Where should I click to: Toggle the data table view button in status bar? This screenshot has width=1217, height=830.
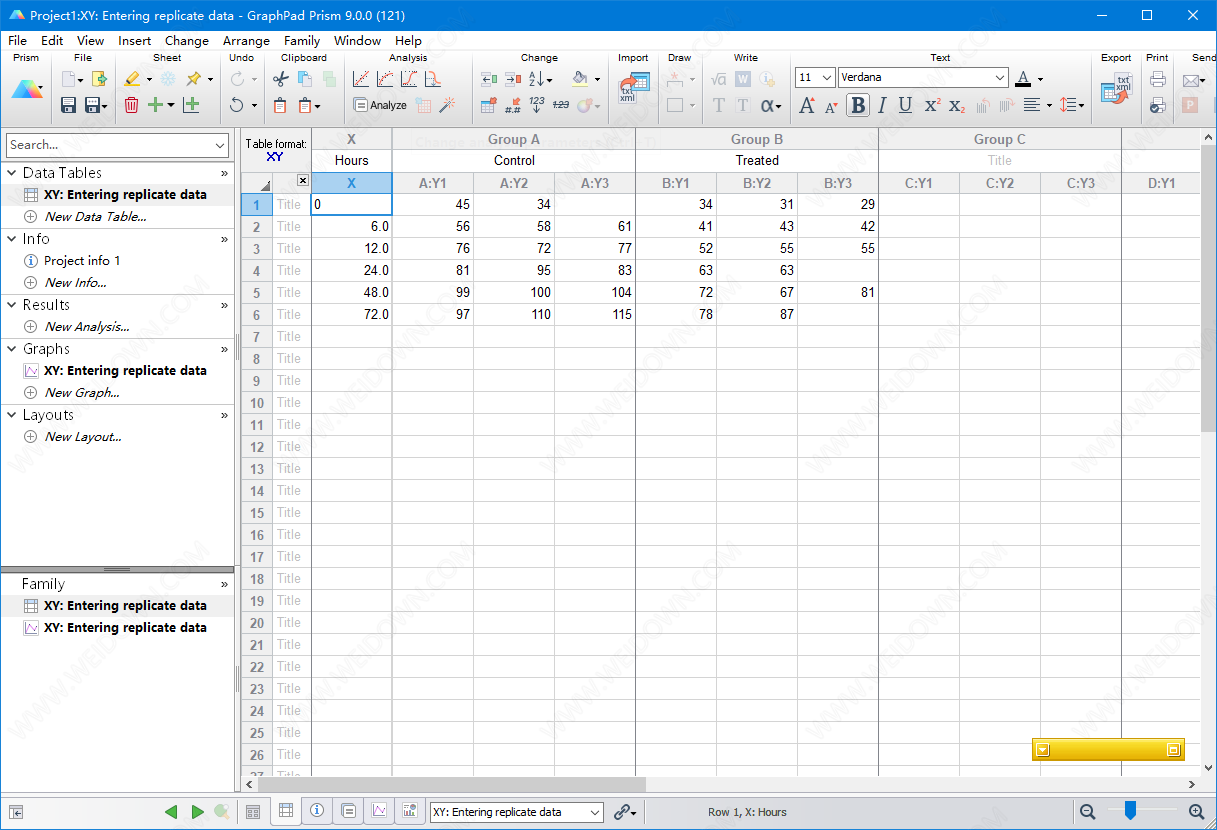tap(286, 811)
